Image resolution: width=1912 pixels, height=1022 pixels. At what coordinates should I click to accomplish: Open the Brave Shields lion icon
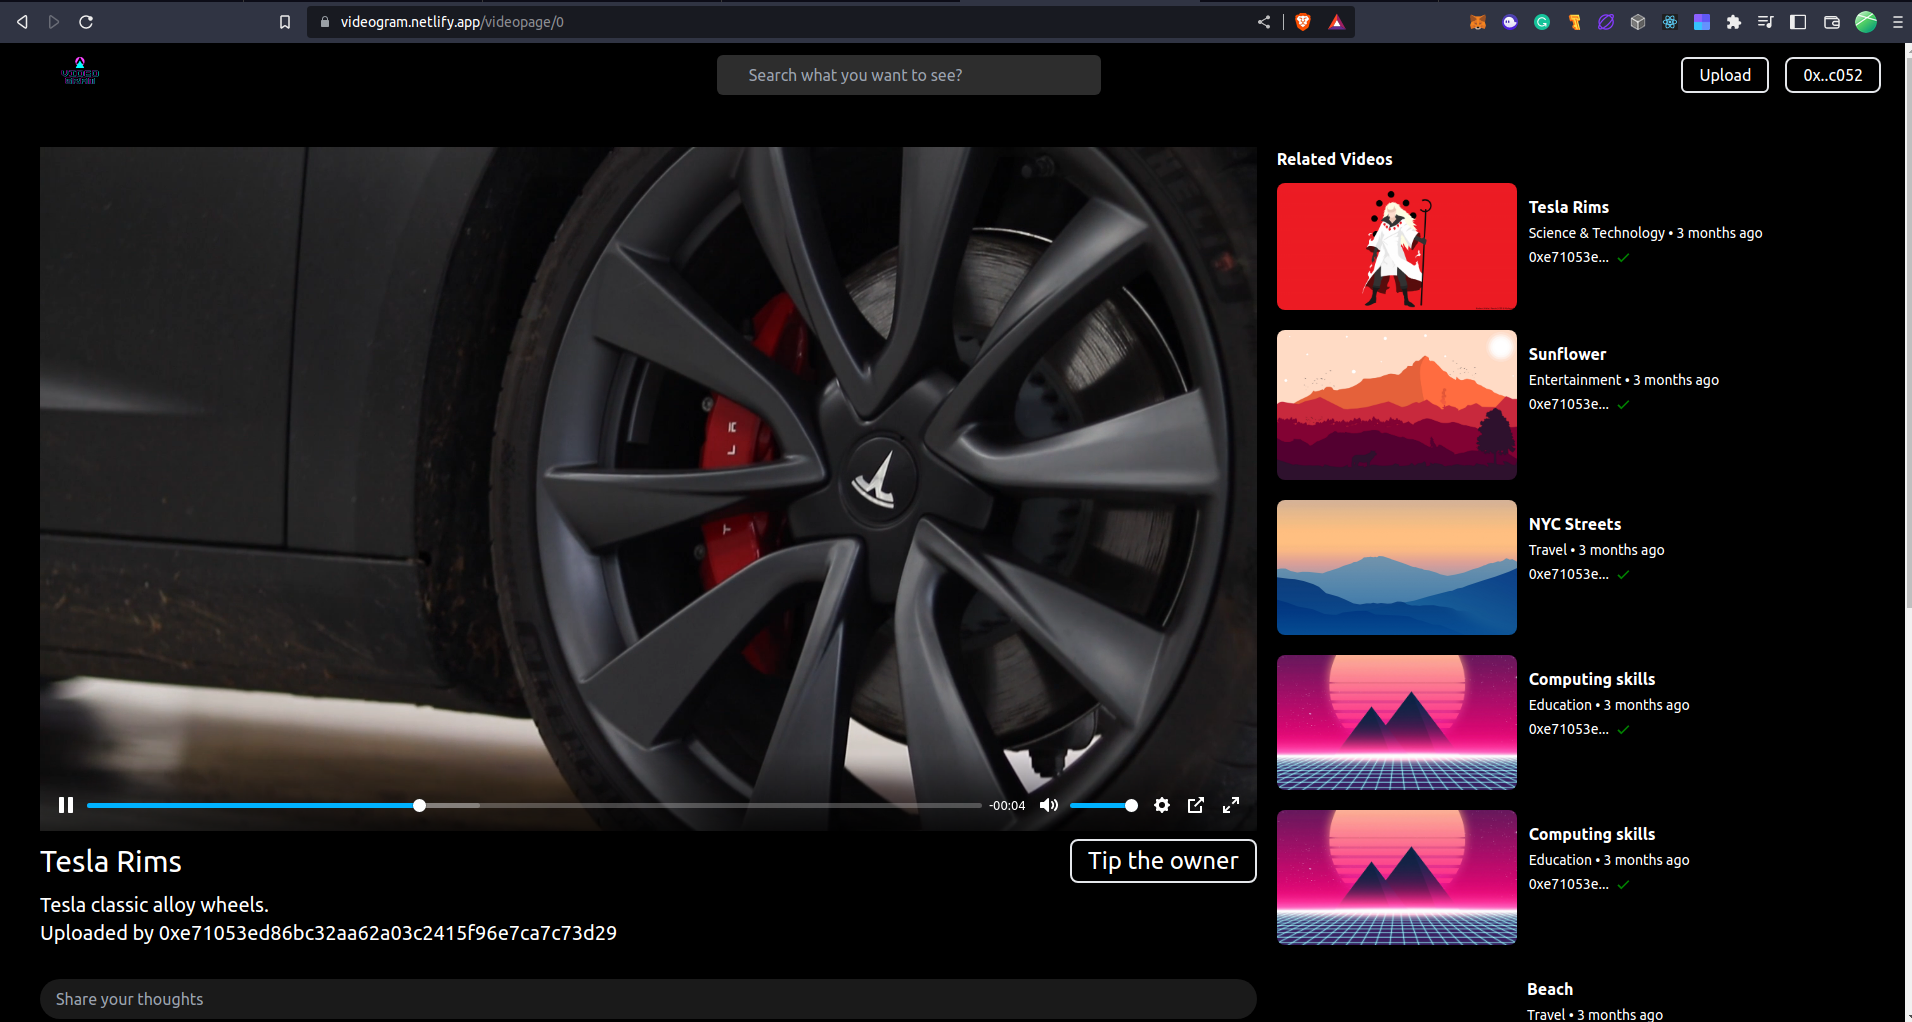pos(1303,22)
